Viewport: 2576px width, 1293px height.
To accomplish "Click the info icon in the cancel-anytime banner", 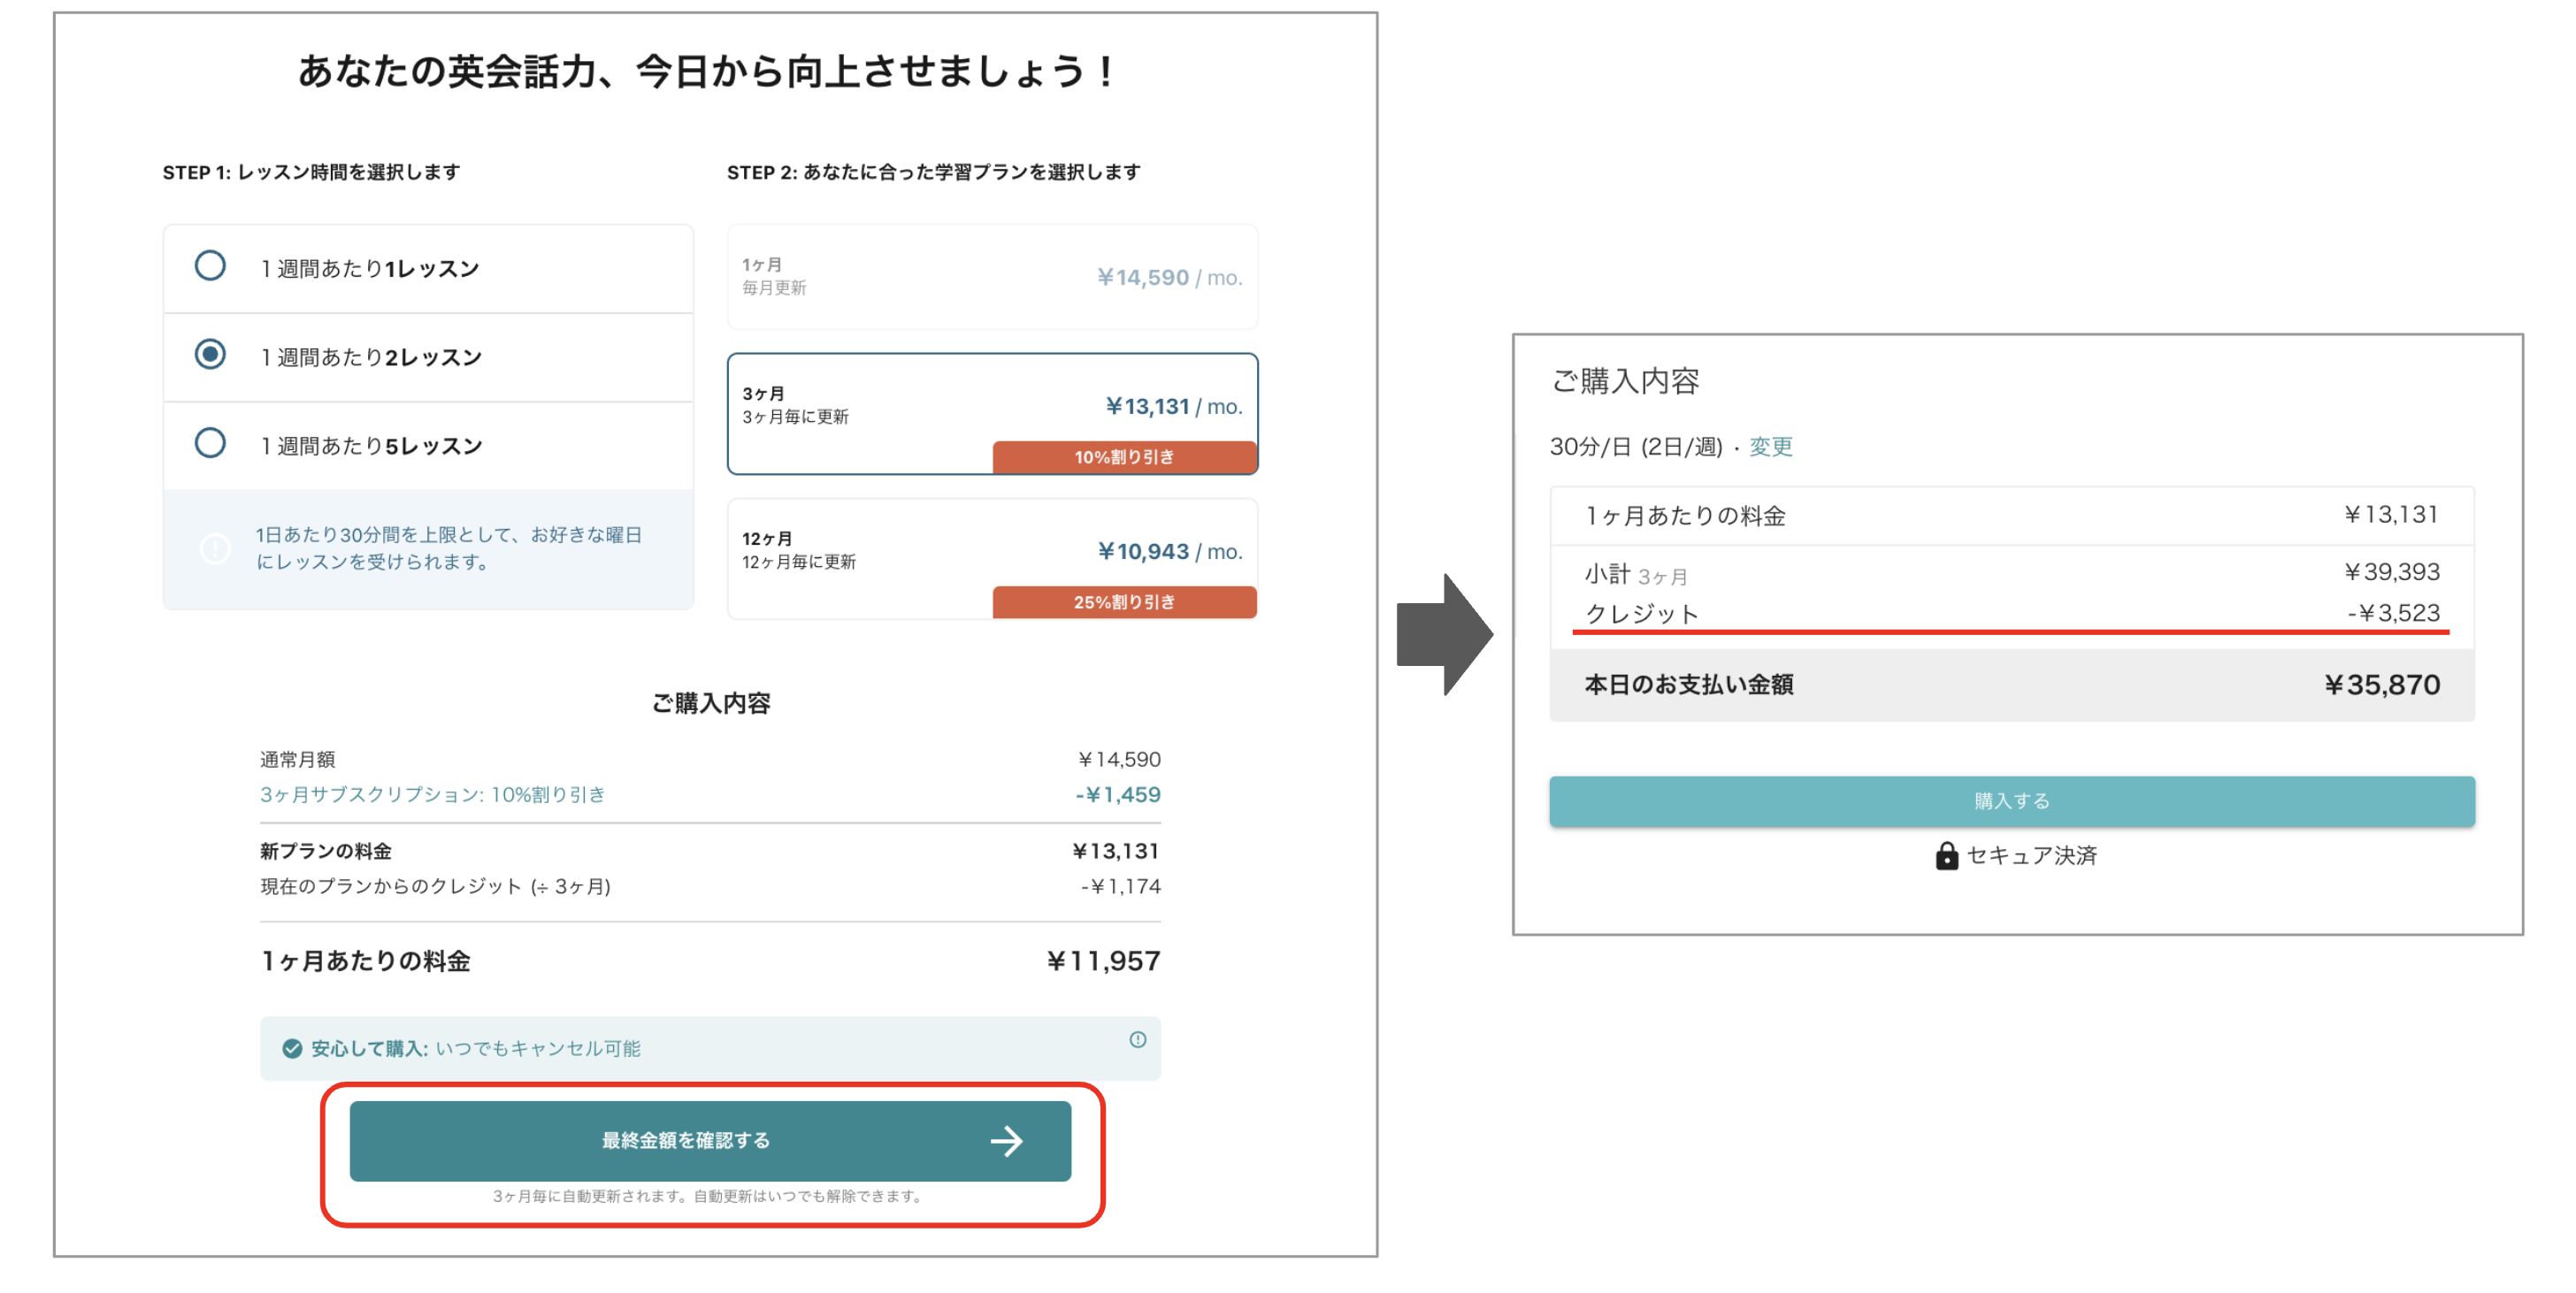I will [1138, 1040].
